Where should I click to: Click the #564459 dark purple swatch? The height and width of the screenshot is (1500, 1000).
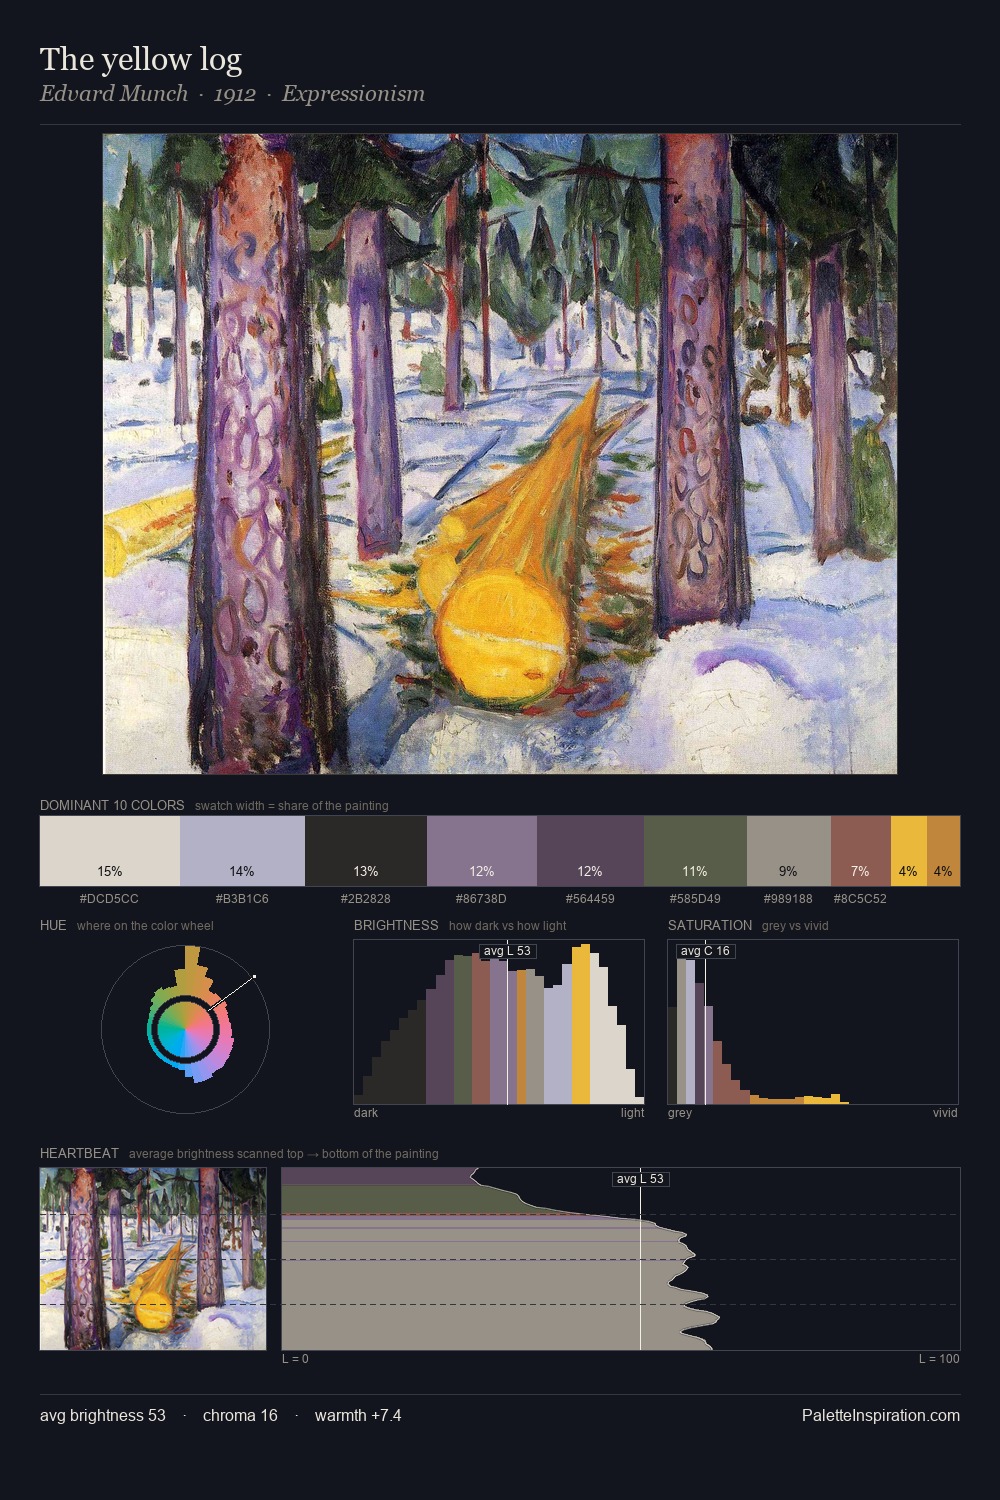(590, 851)
